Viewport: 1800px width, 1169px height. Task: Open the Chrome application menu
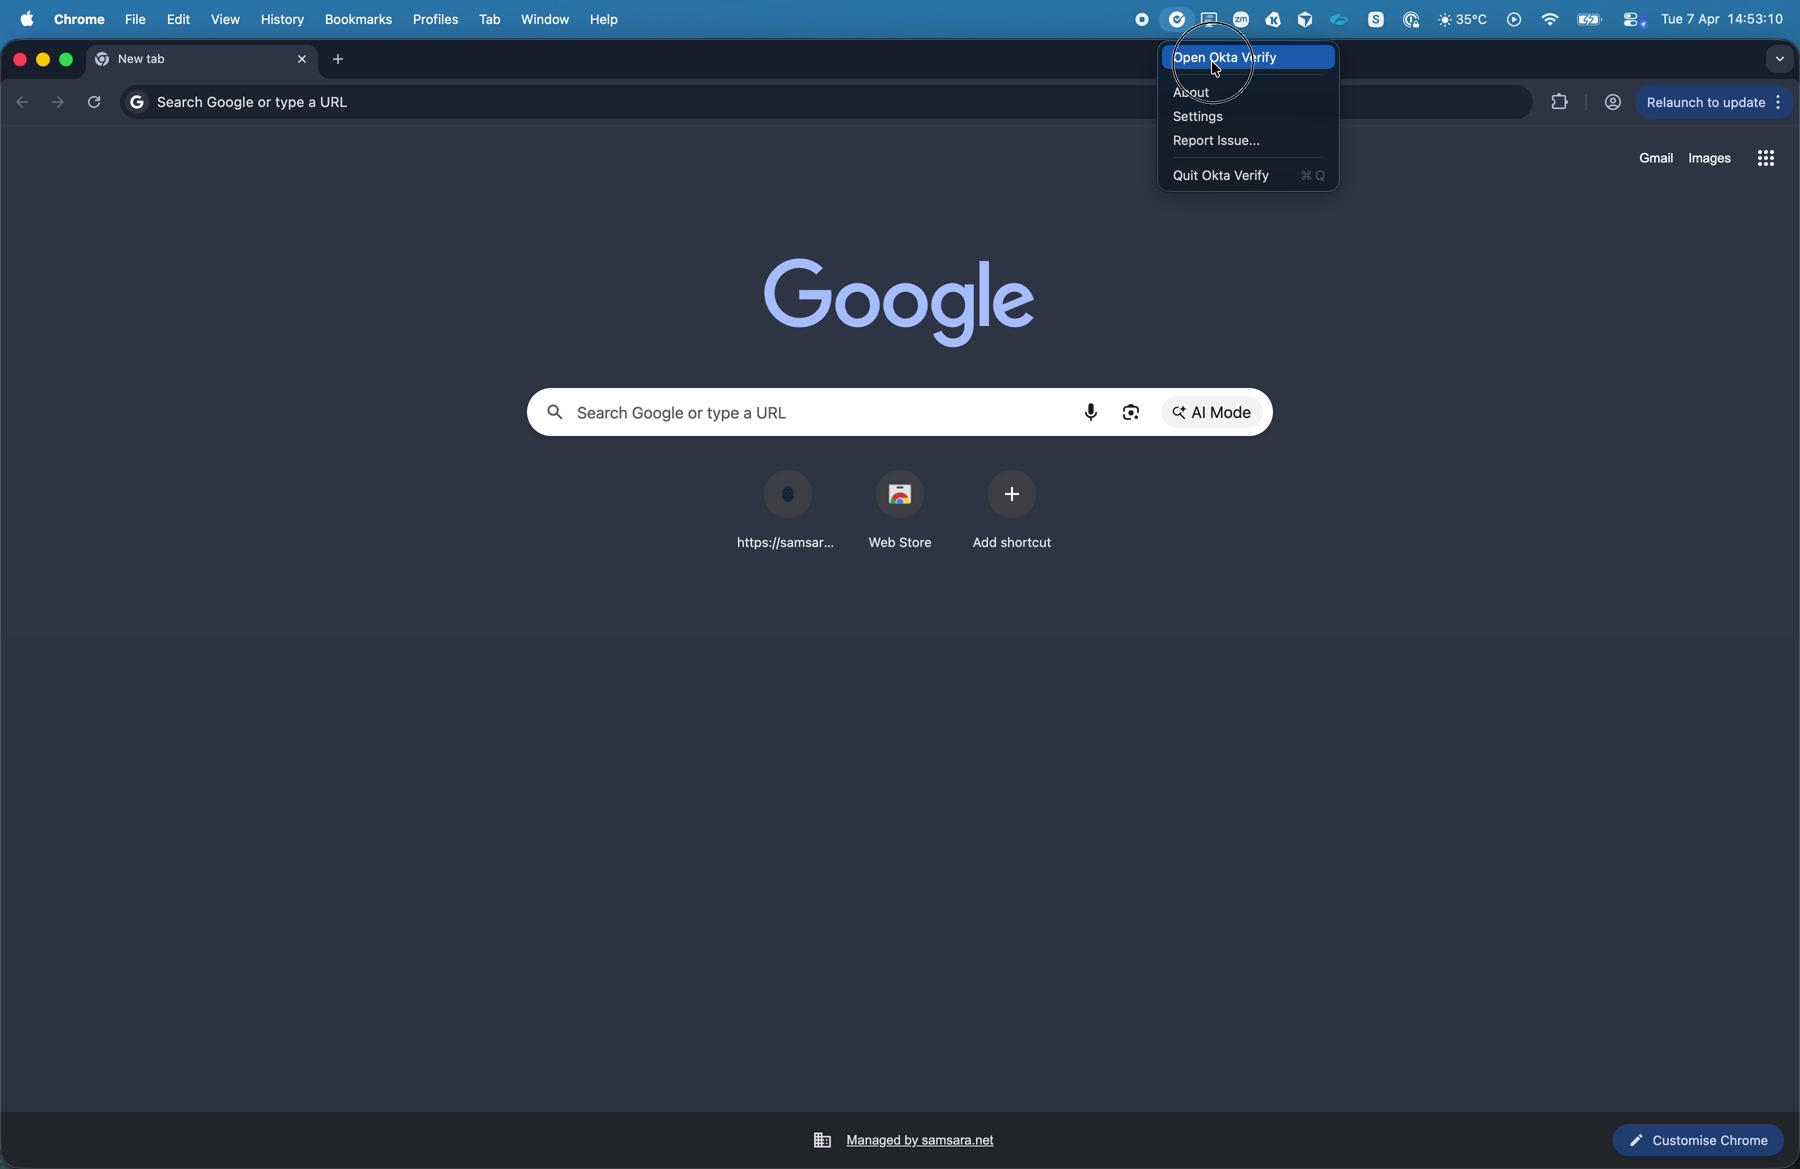[79, 19]
